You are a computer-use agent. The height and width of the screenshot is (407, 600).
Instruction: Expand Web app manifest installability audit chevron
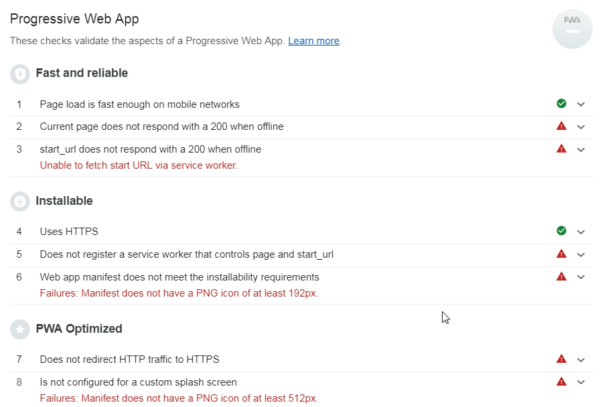click(x=581, y=277)
